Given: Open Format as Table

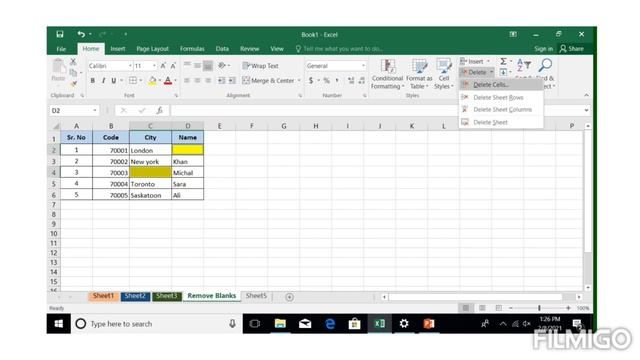Looking at the screenshot, I should click(419, 74).
